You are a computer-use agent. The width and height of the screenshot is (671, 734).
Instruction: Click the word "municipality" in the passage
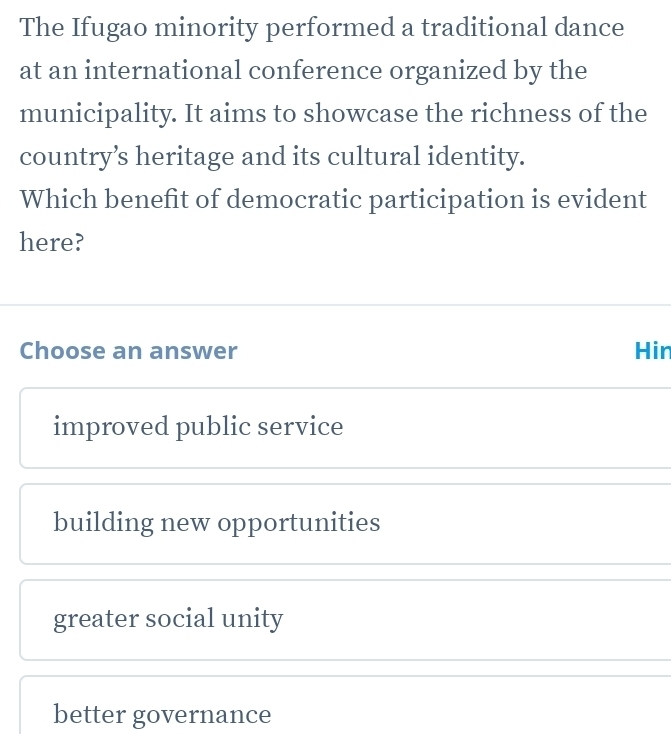(x=95, y=114)
